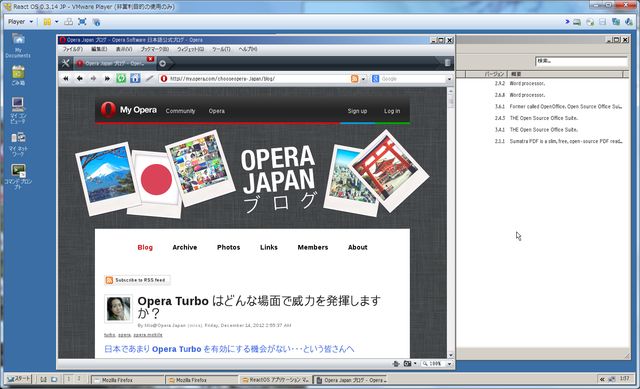Focus the Google search field in Opera
This screenshot has width=640, height=389.
coord(412,78)
